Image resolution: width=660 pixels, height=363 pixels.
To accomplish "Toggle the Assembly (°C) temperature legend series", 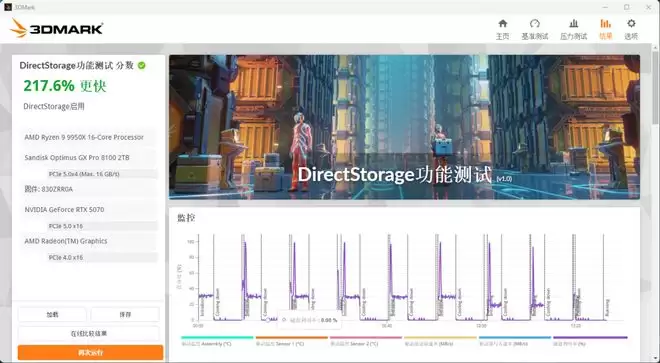I will (x=217, y=341).
